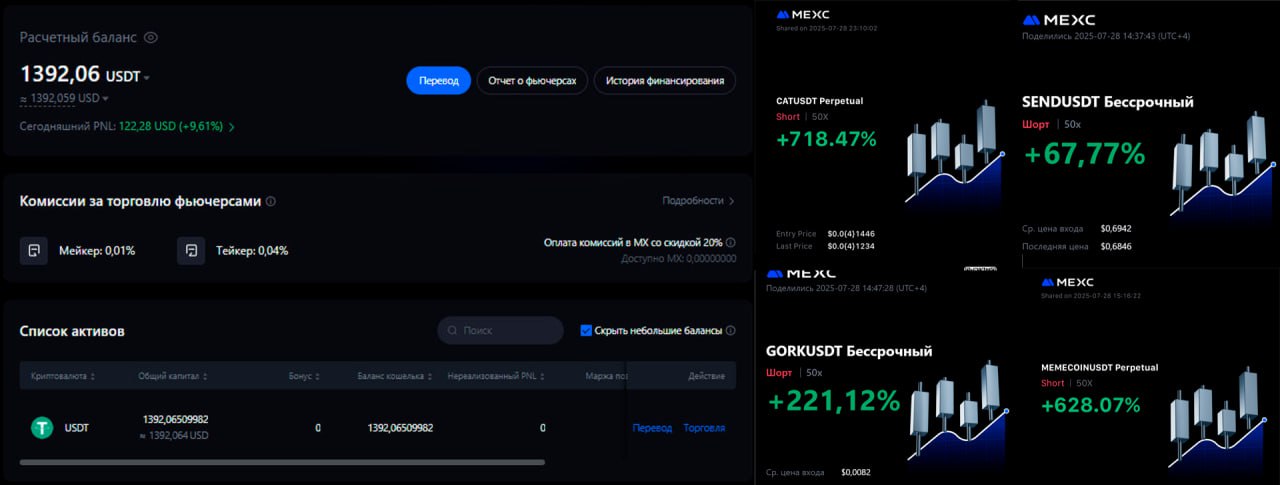Viewport: 1280px width, 485px height.
Task: Focus the Поиск asset search field
Action: pos(501,330)
